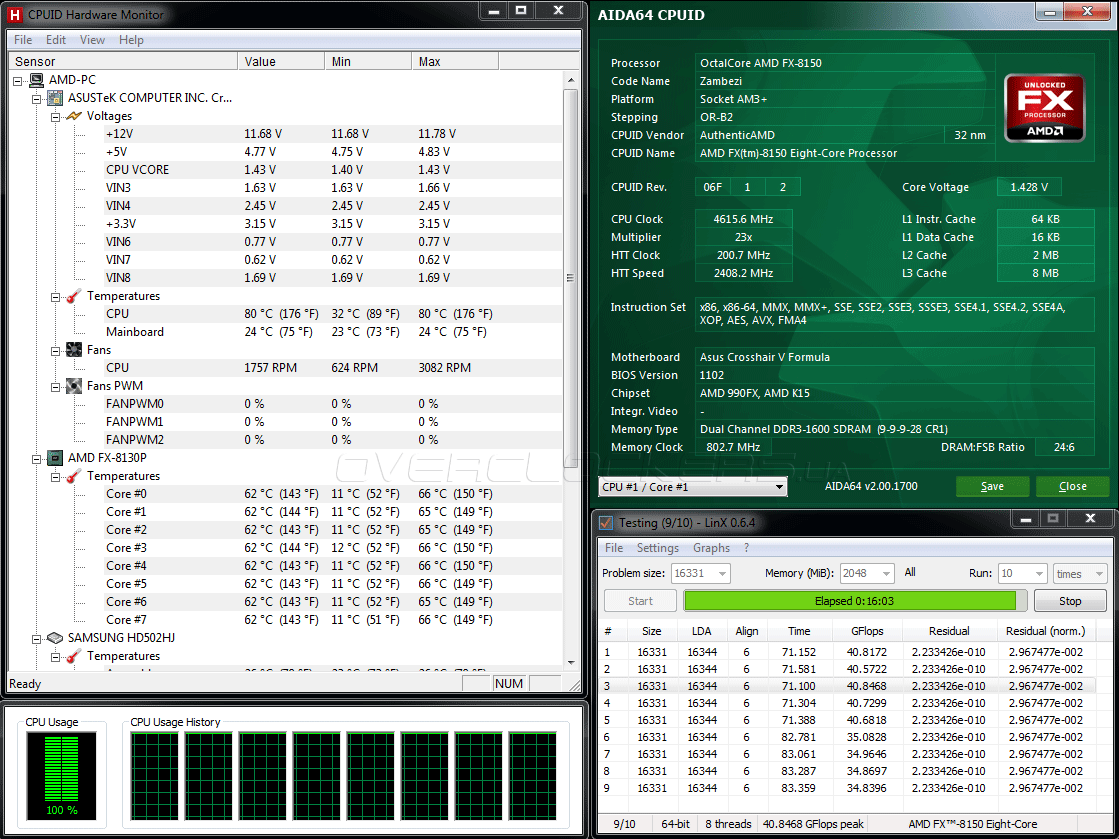Click the LinX window title bar icon

pos(605,522)
